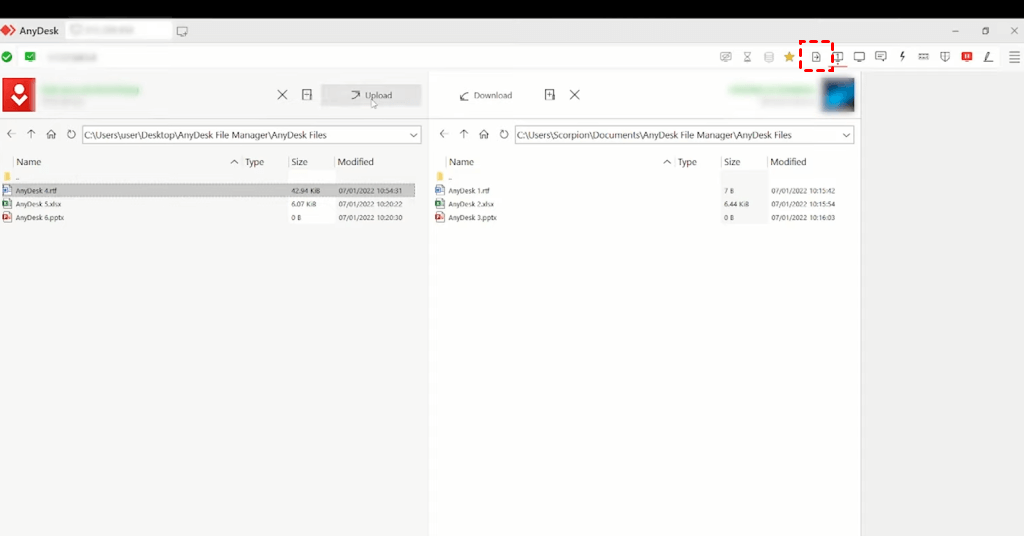
Task: Open the chat speech bubble icon
Action: click(880, 57)
